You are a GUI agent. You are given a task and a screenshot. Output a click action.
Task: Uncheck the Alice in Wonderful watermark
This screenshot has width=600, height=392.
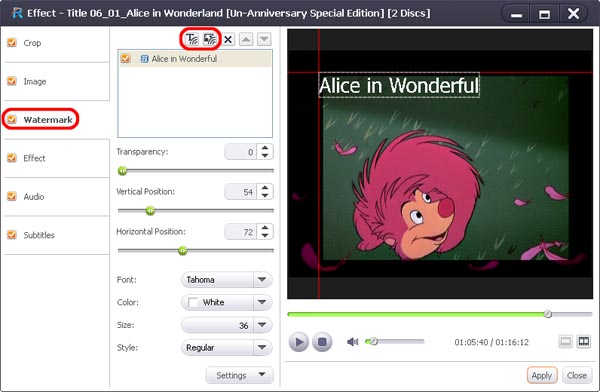pos(125,59)
